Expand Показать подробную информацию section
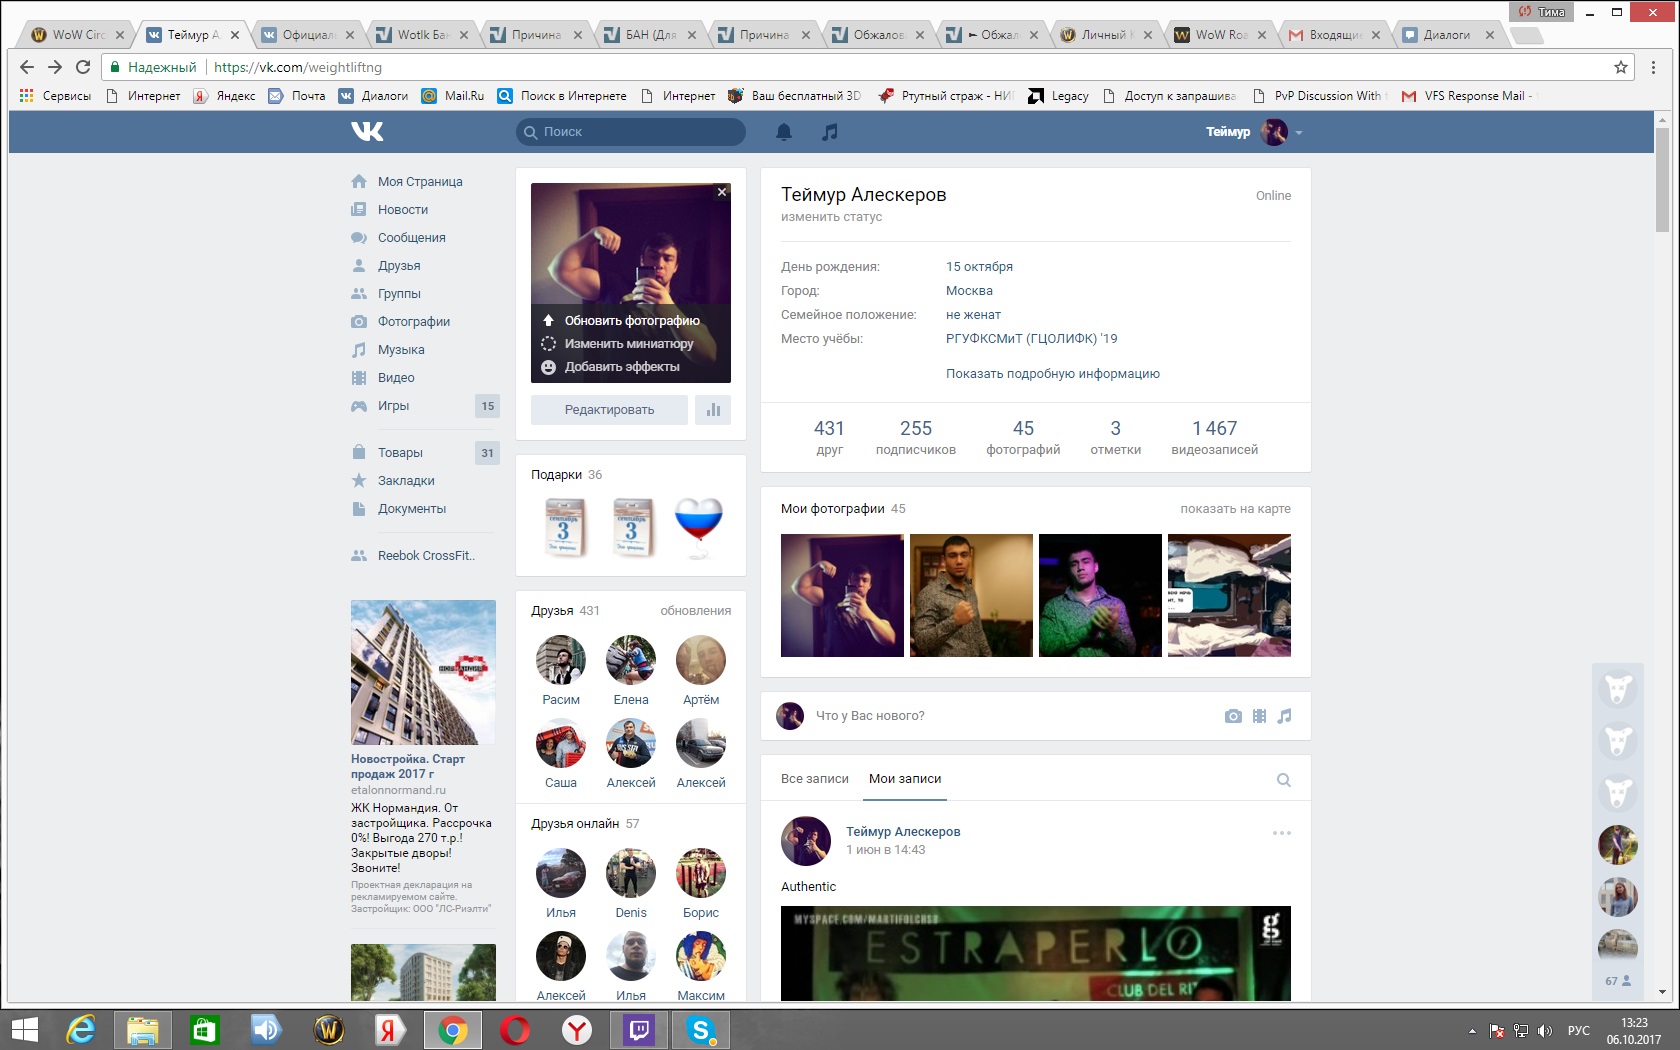The height and width of the screenshot is (1050, 1680). [1052, 374]
